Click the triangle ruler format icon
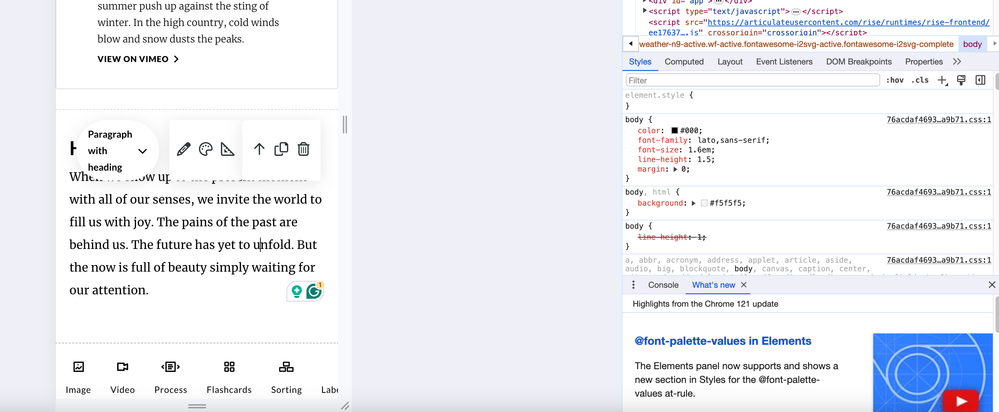Image resolution: width=999 pixels, height=412 pixels. coord(227,150)
